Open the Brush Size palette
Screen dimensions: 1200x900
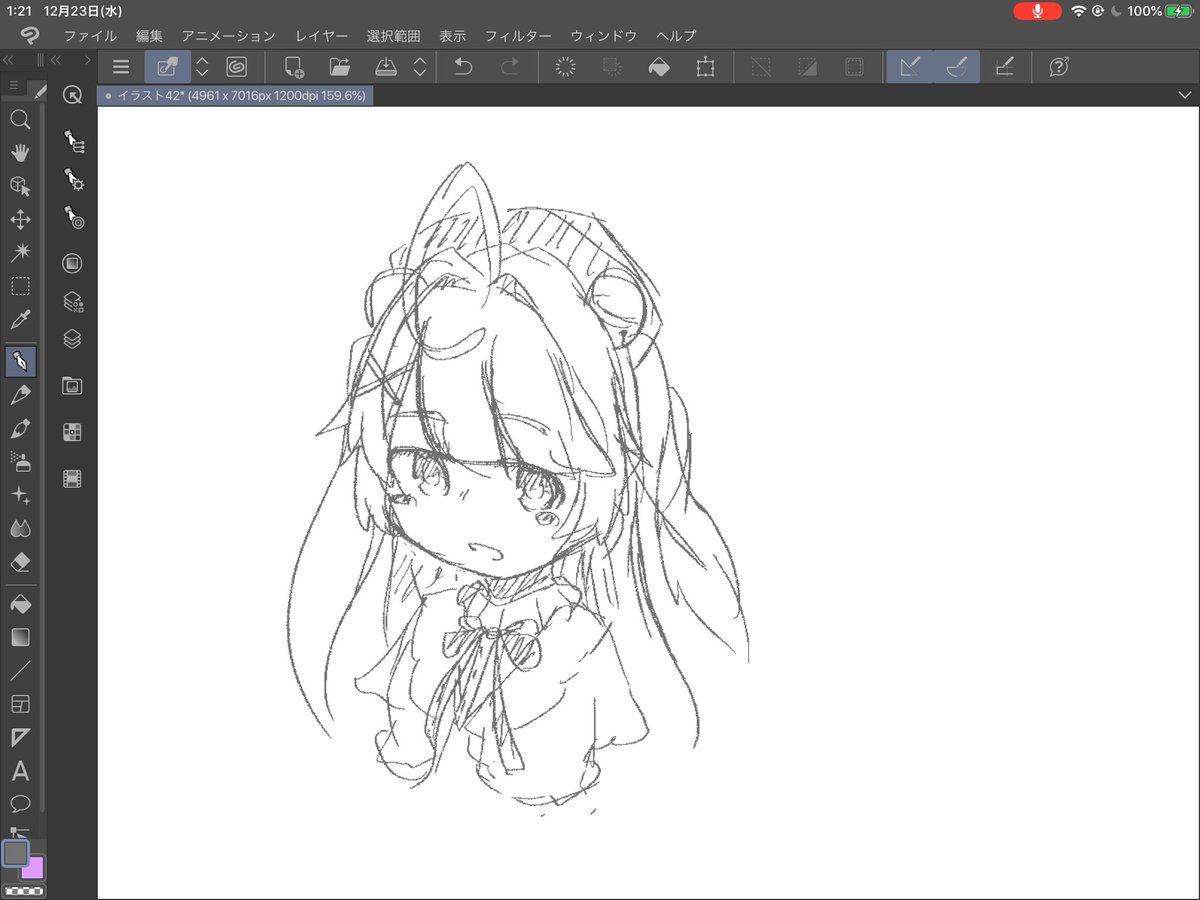tap(72, 216)
